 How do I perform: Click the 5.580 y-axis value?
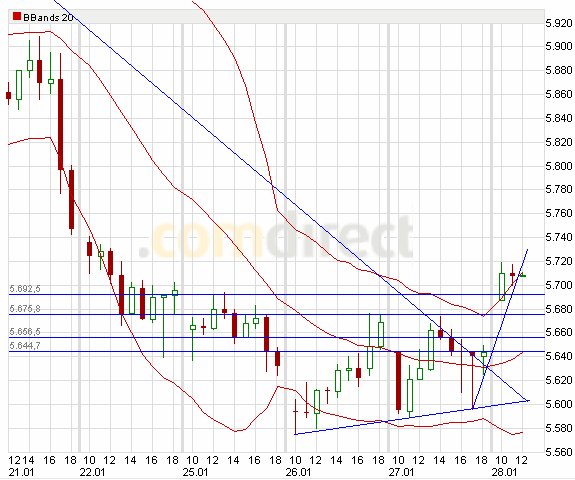pos(559,428)
